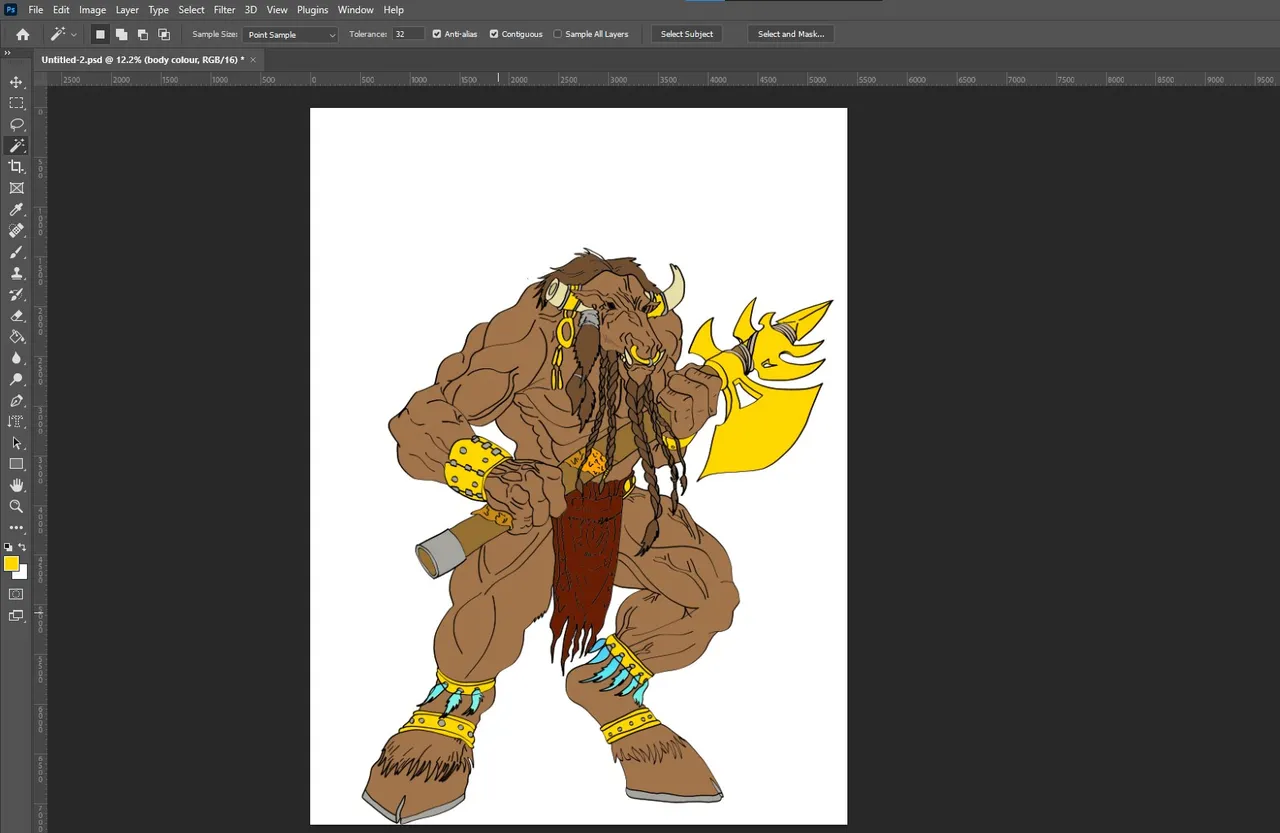
Task: Select the Vertical Type tool
Action: coord(16,422)
